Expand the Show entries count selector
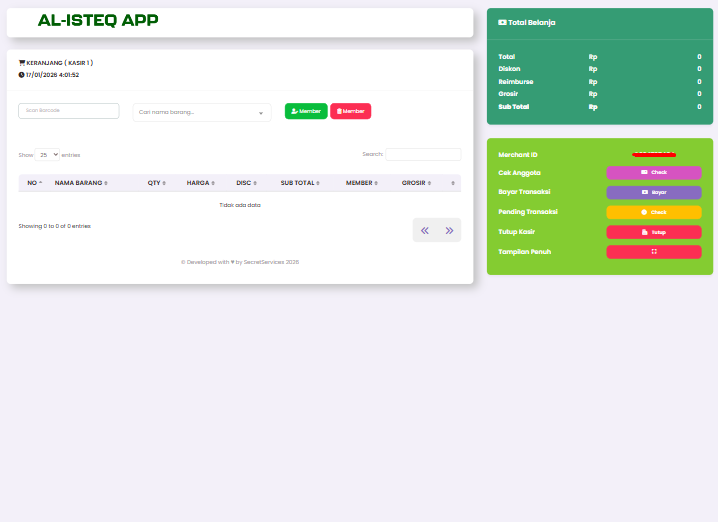 point(47,155)
